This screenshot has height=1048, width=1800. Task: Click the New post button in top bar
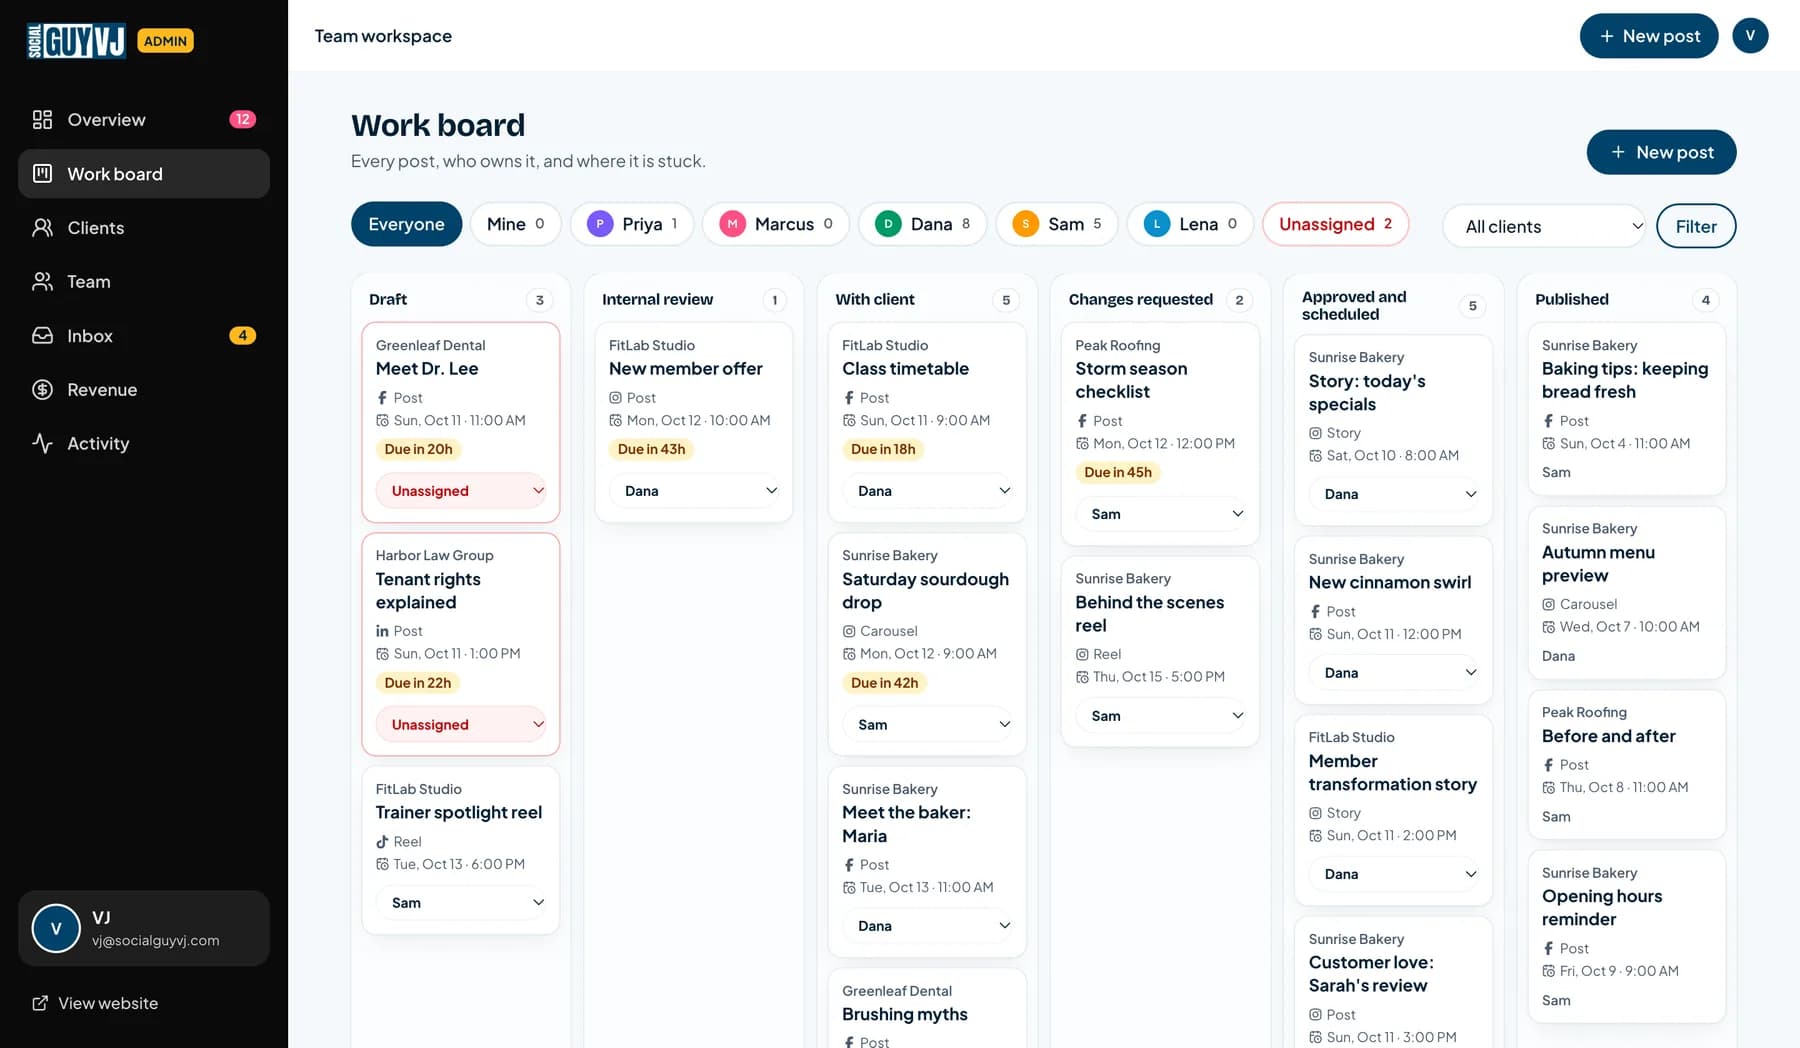[1649, 36]
